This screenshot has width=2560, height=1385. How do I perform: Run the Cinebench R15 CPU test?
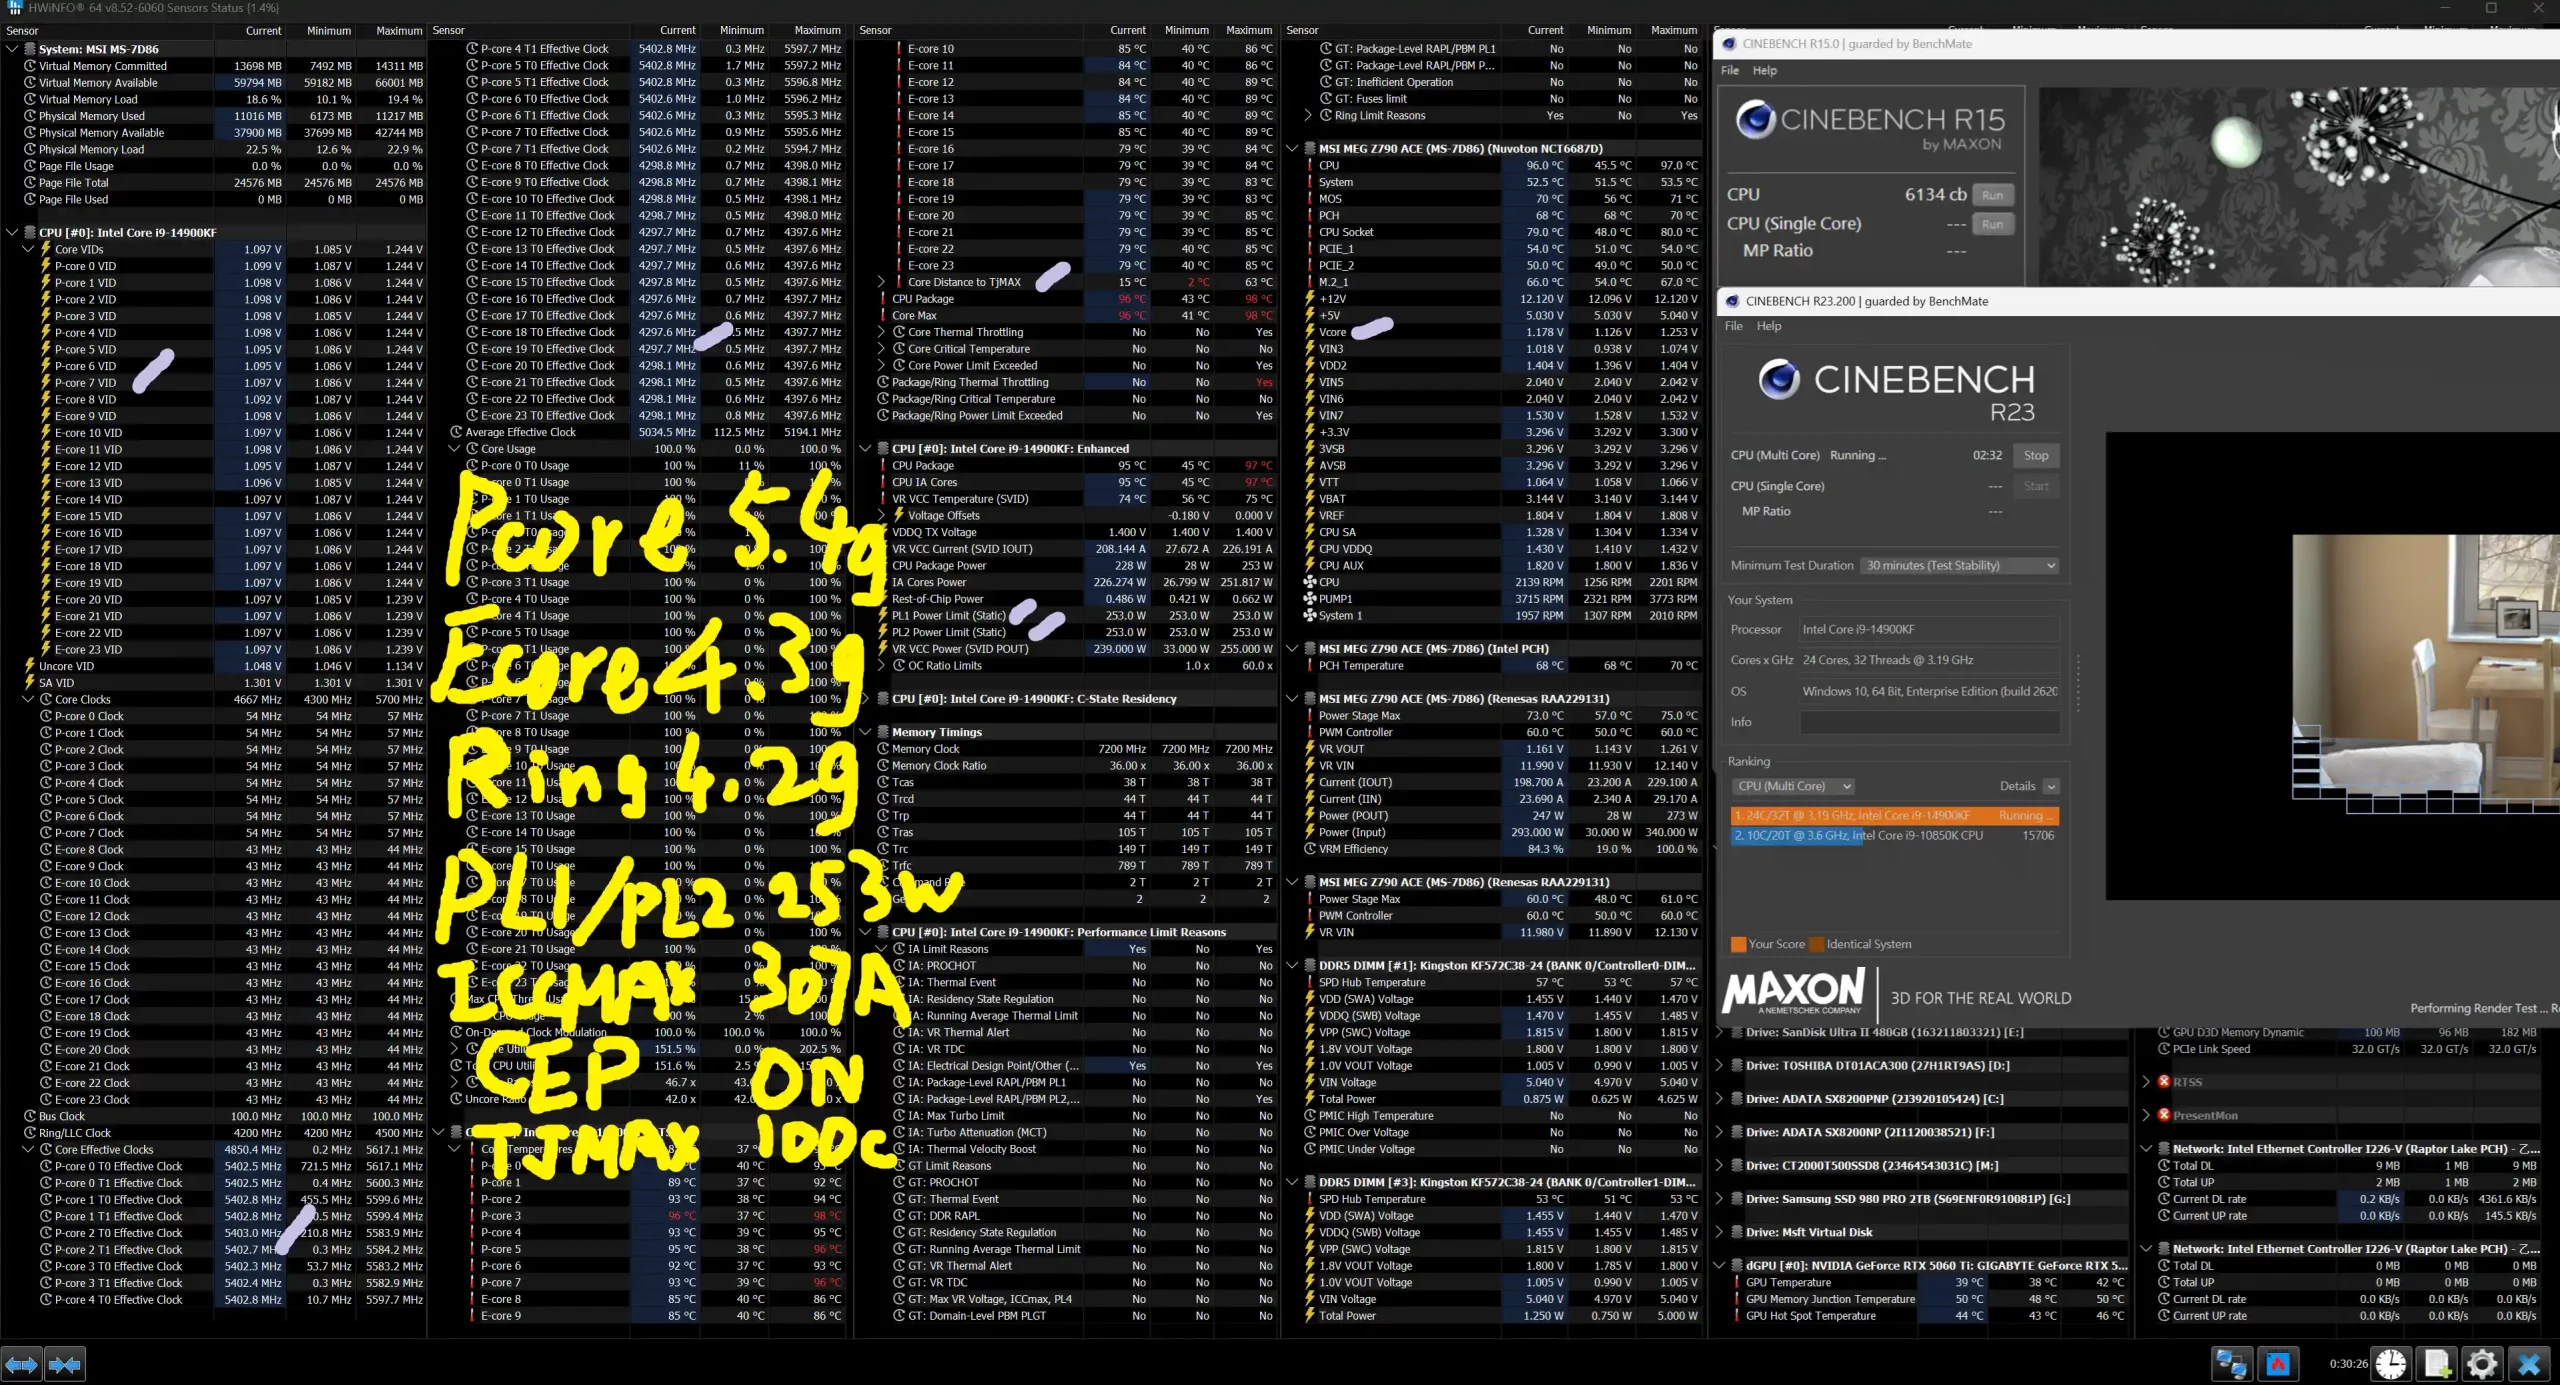1992,195
